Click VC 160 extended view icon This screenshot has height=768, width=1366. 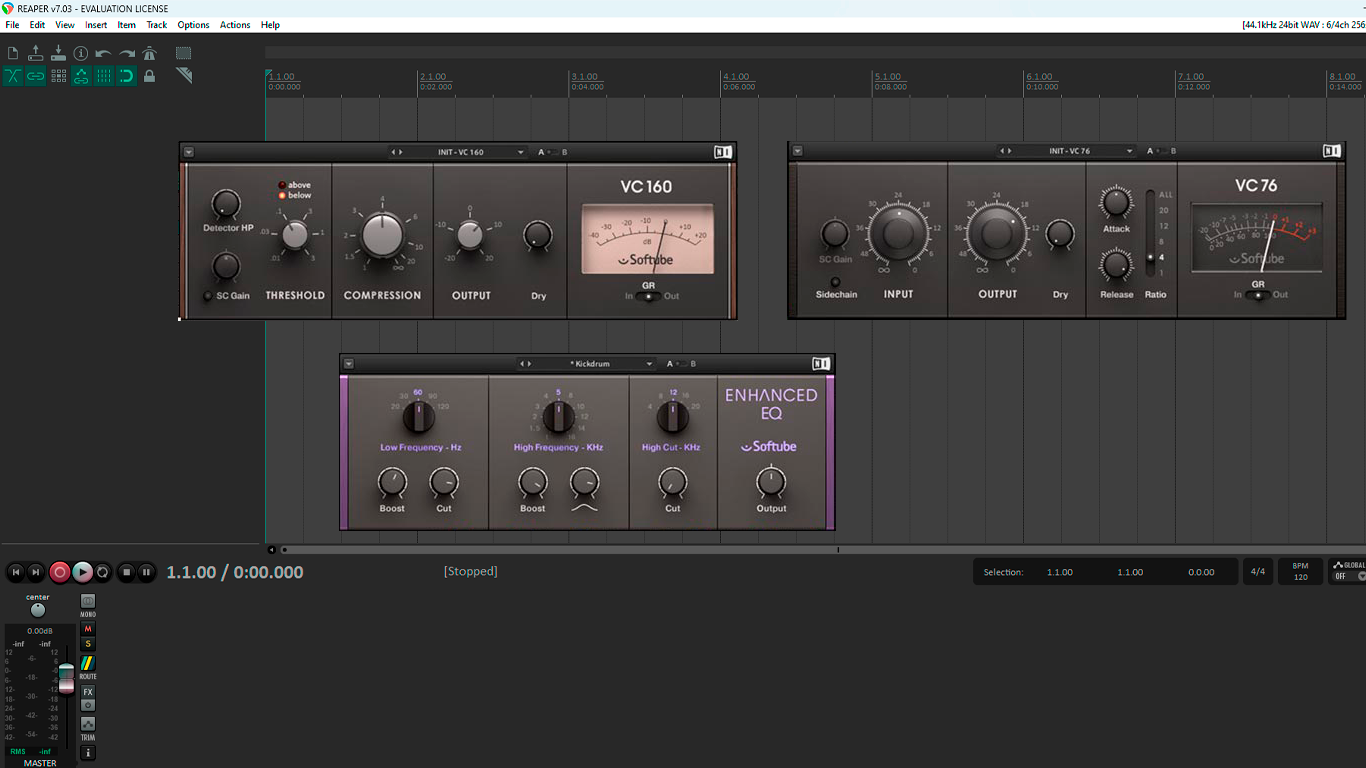(723, 152)
